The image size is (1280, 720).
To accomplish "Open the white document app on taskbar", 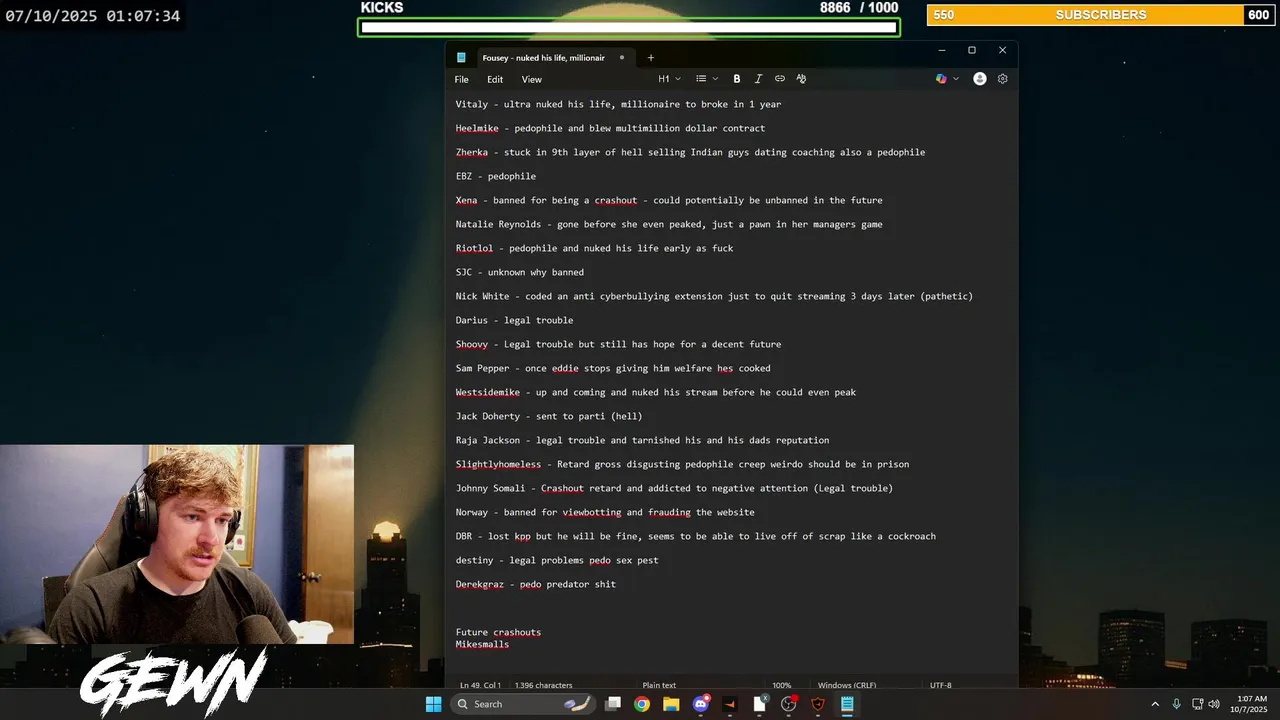I will point(759,704).
